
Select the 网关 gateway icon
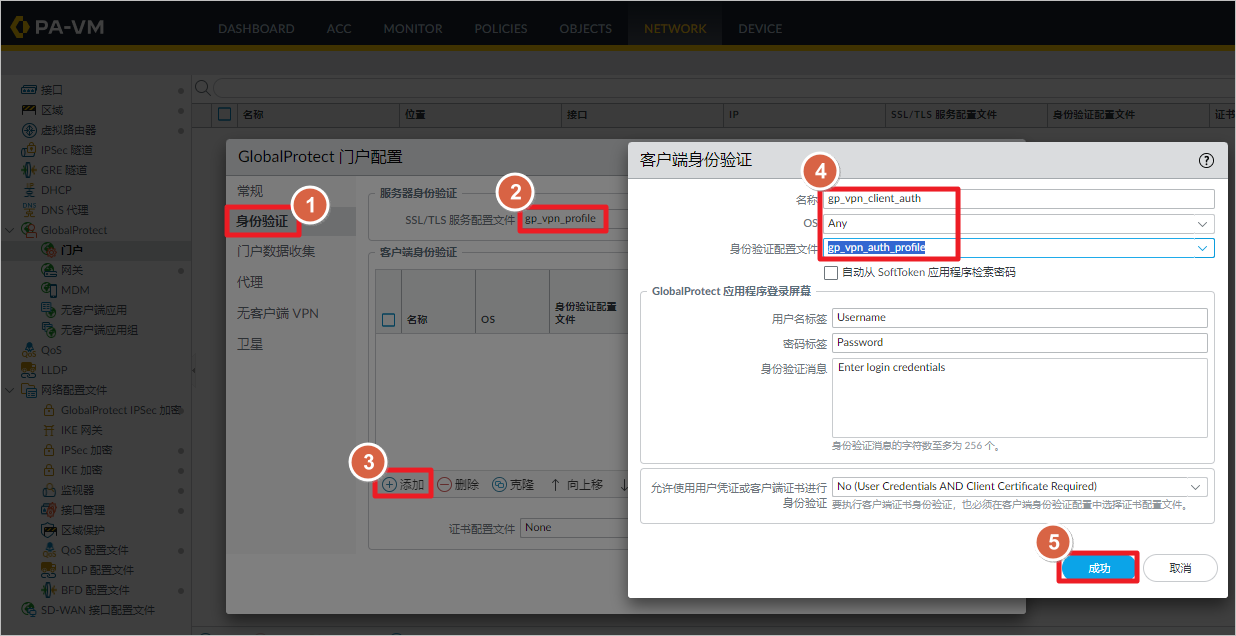pos(49,270)
